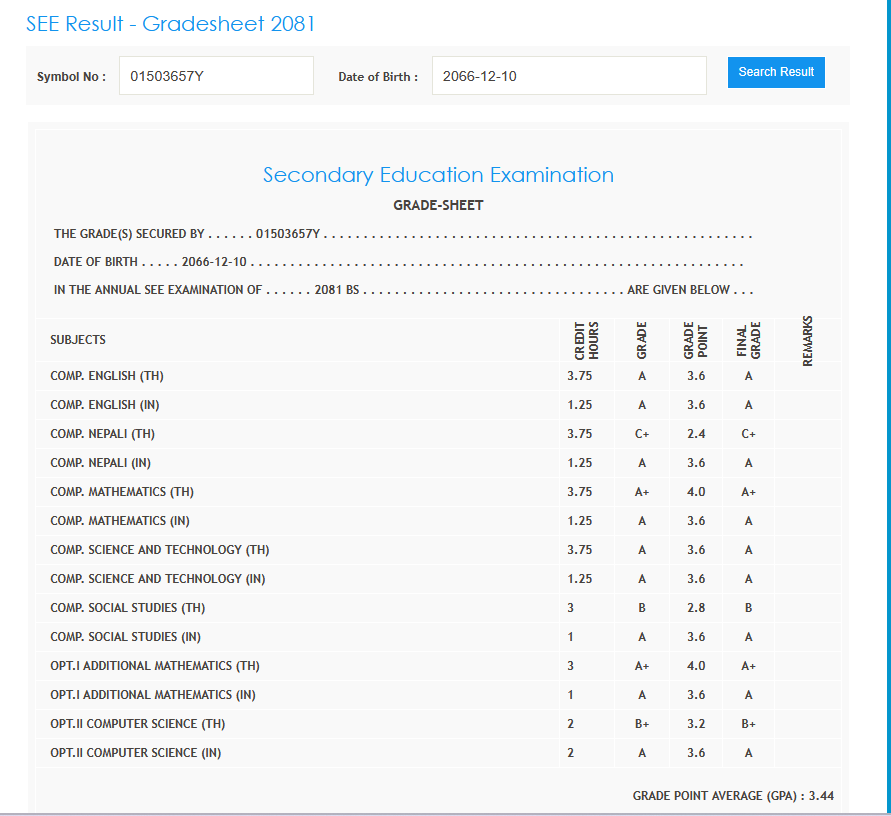Click the FINAL GRADE column header
The height and width of the screenshot is (816, 891).
tap(748, 340)
